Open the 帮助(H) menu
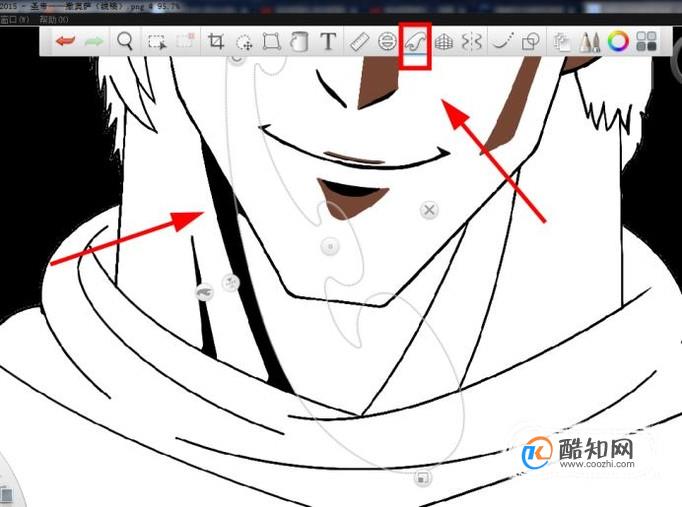 [53, 20]
